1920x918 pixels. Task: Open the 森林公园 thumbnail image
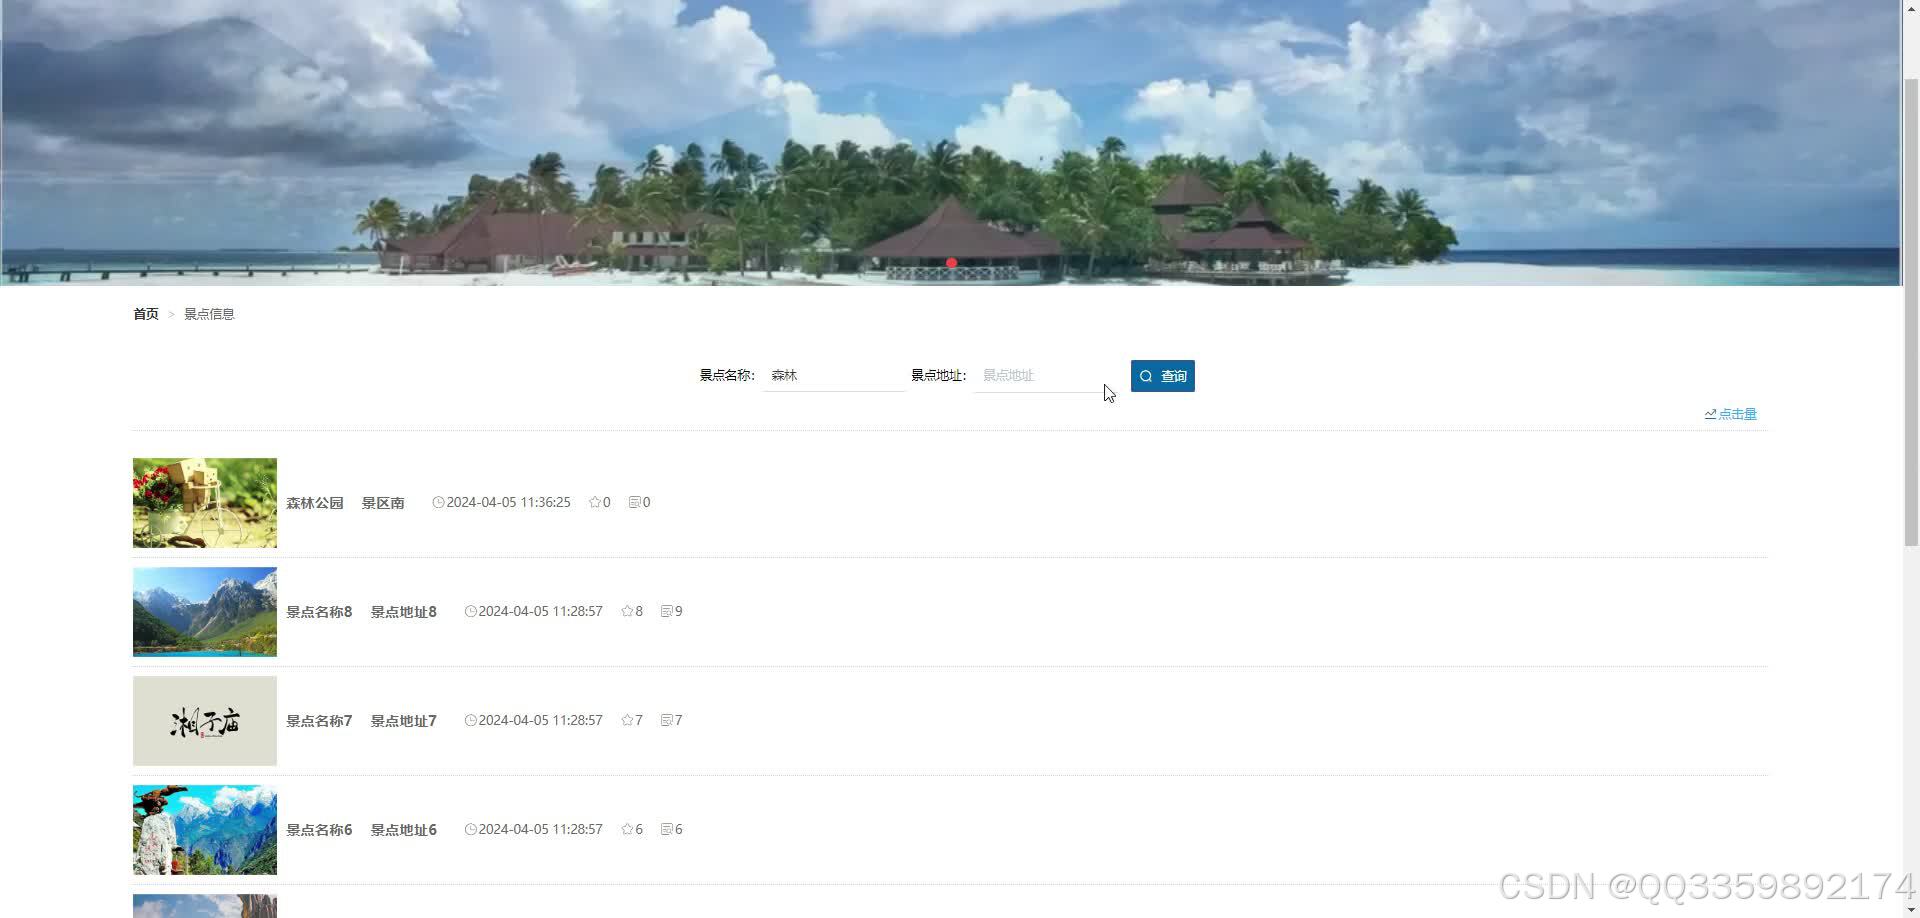[205, 503]
